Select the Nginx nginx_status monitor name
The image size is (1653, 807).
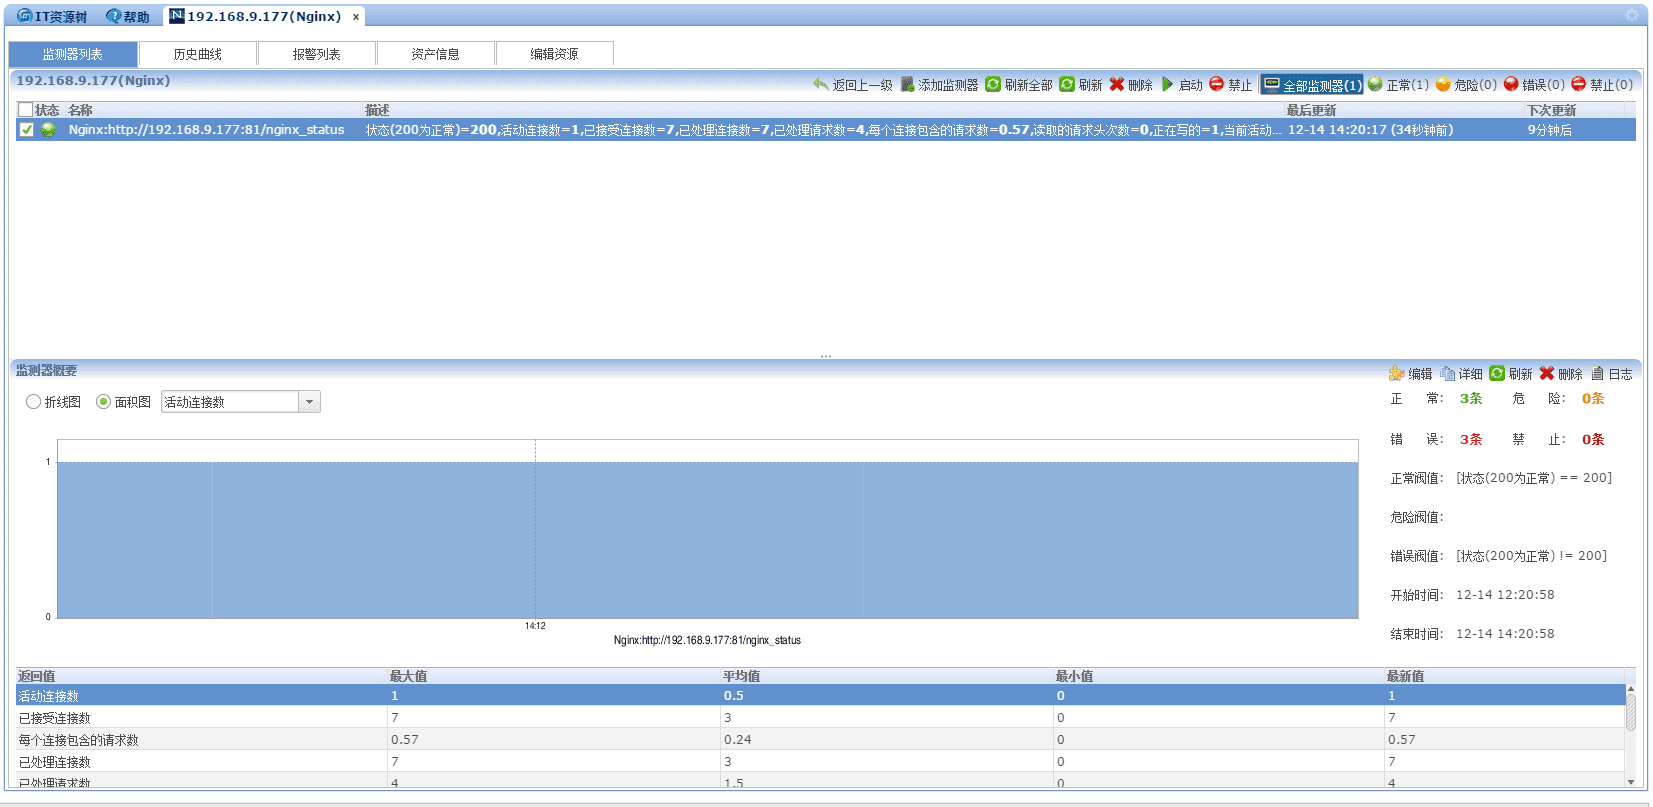206,130
